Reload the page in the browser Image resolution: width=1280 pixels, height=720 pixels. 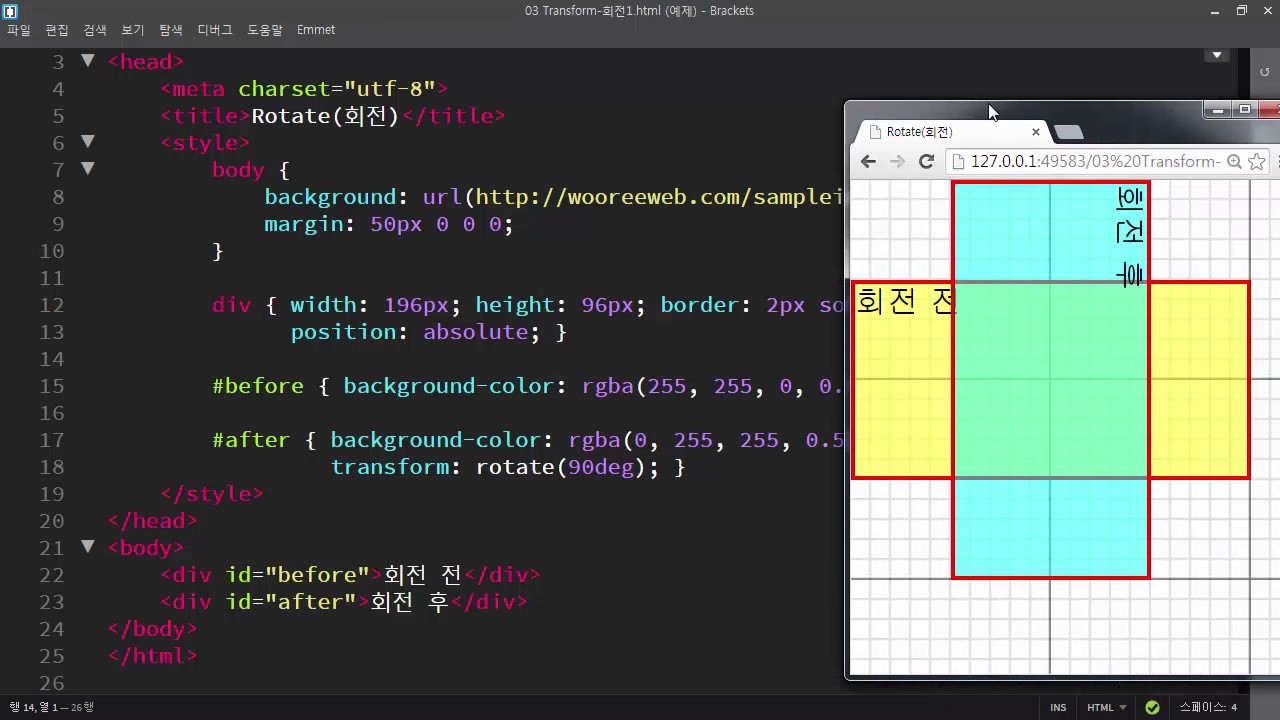926,162
